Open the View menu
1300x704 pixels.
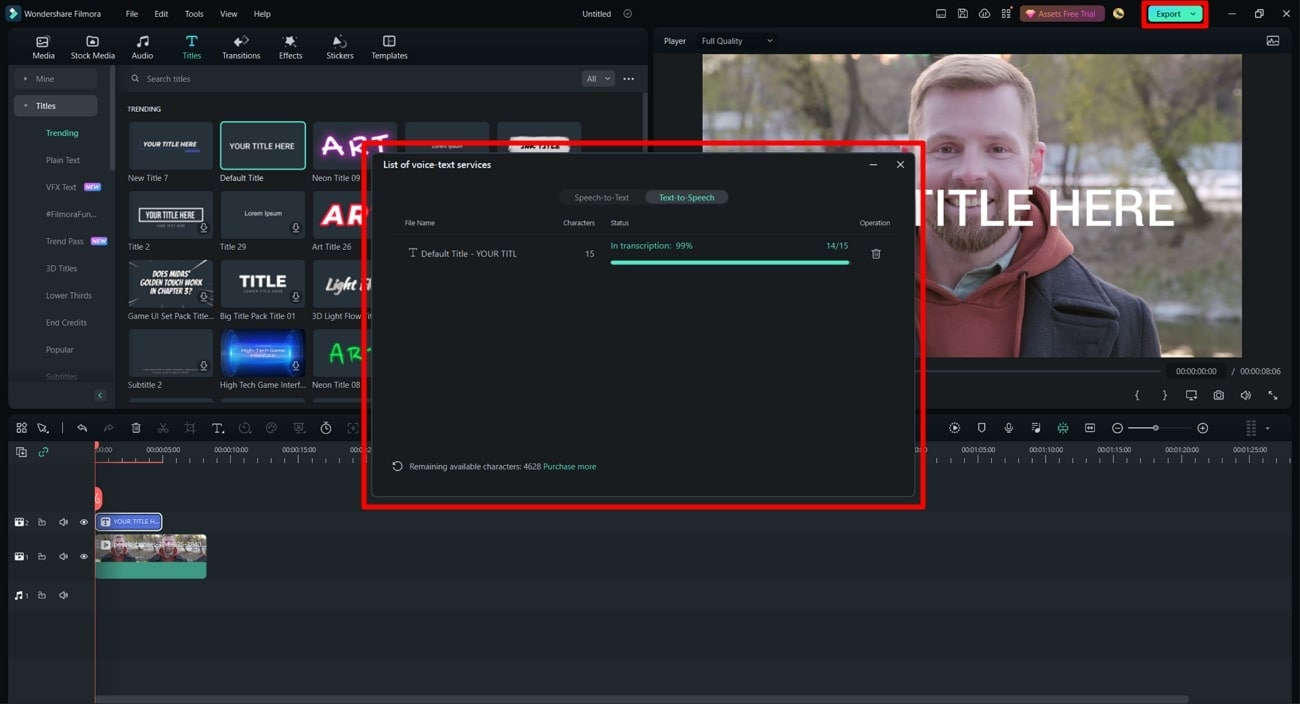coord(228,14)
